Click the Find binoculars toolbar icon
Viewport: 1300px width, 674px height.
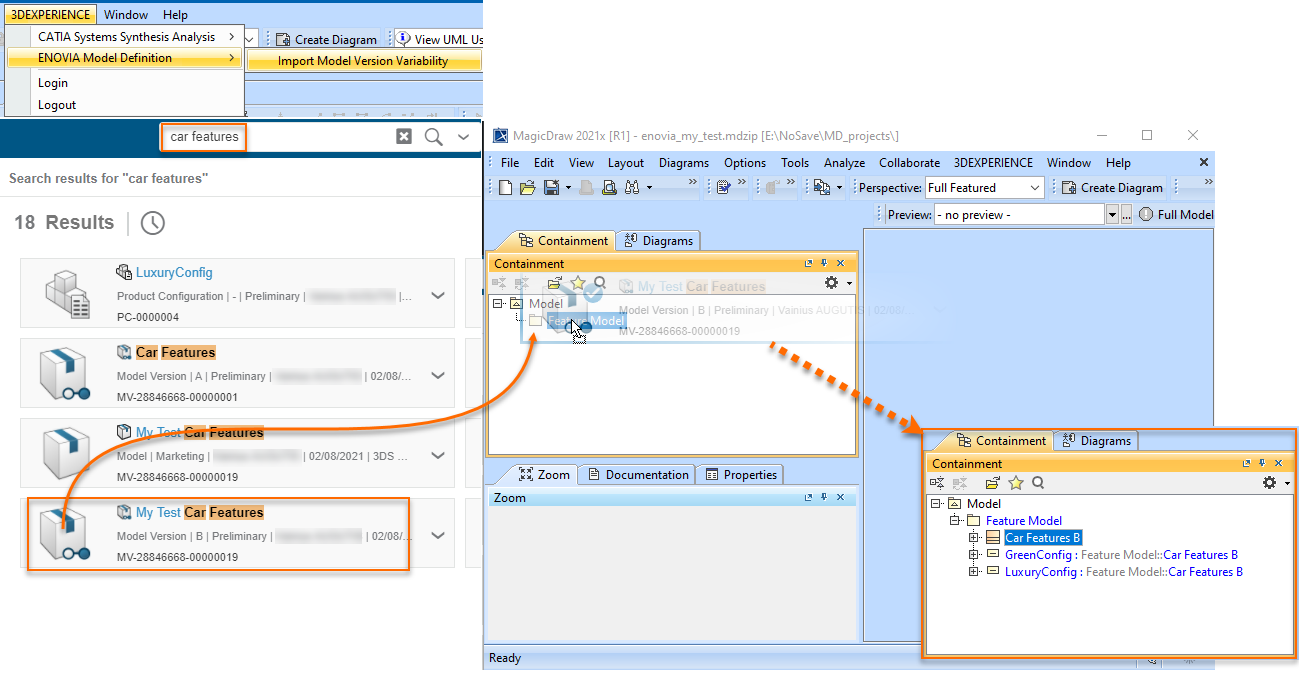(632, 187)
